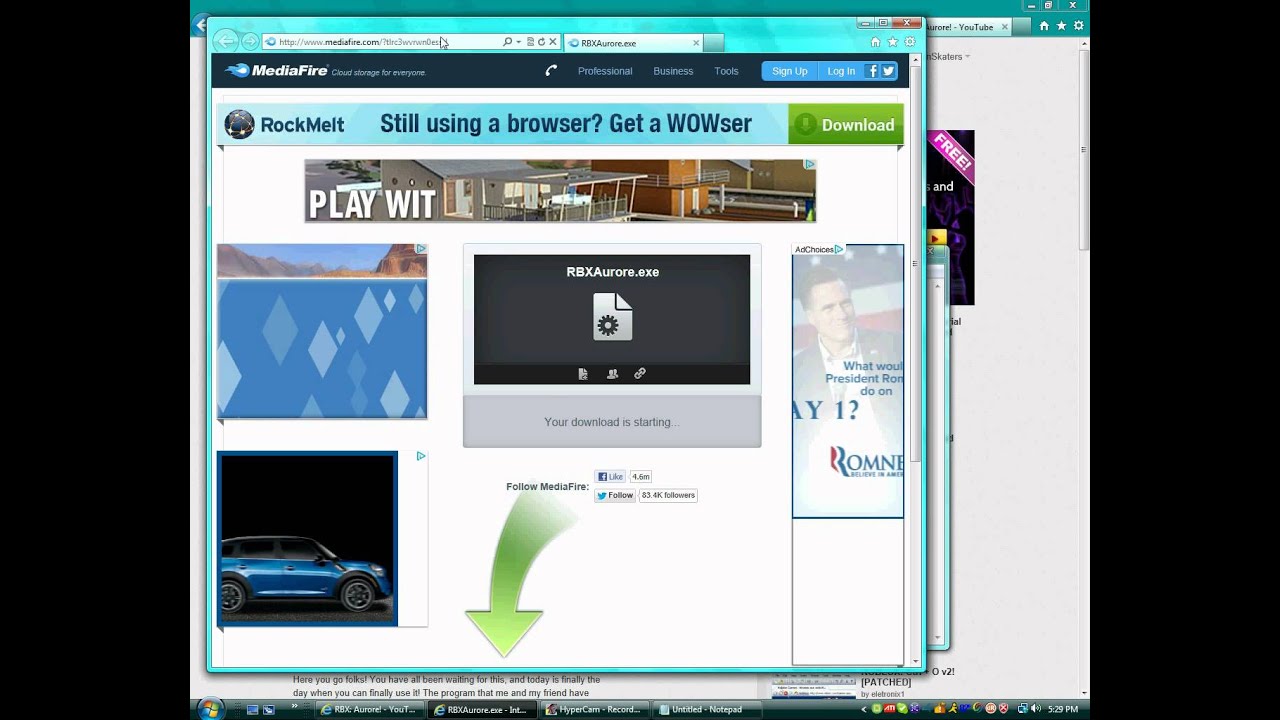Open the IE Tools gear icon in front window
Image resolution: width=1280 pixels, height=720 pixels.
coord(910,42)
